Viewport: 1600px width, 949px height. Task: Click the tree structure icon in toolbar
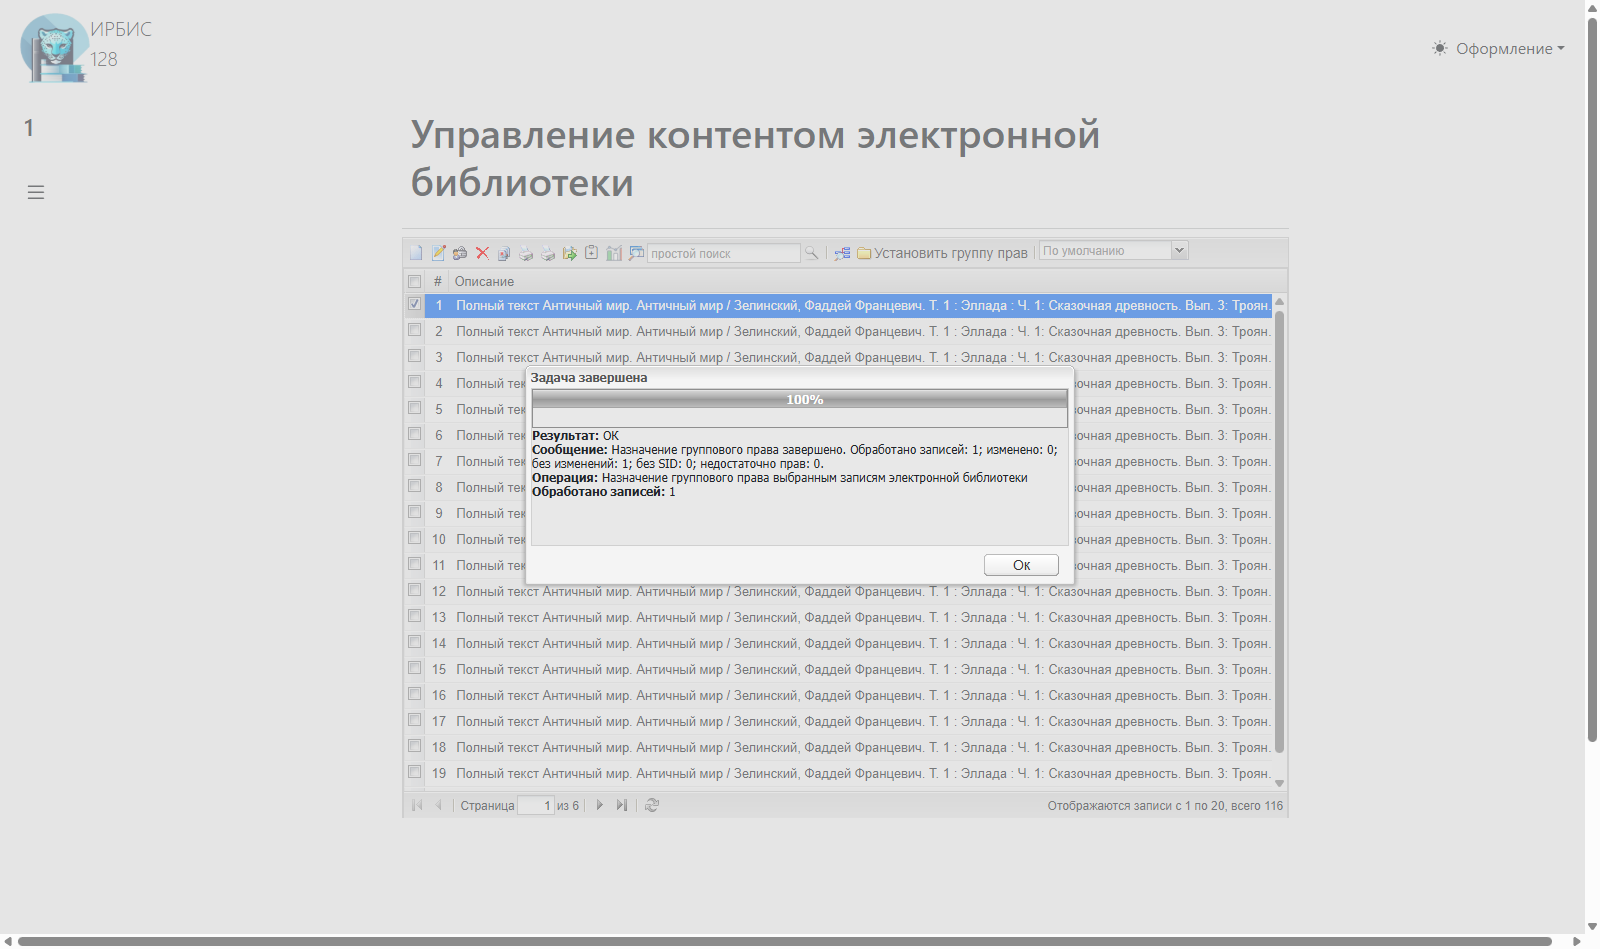coord(842,253)
